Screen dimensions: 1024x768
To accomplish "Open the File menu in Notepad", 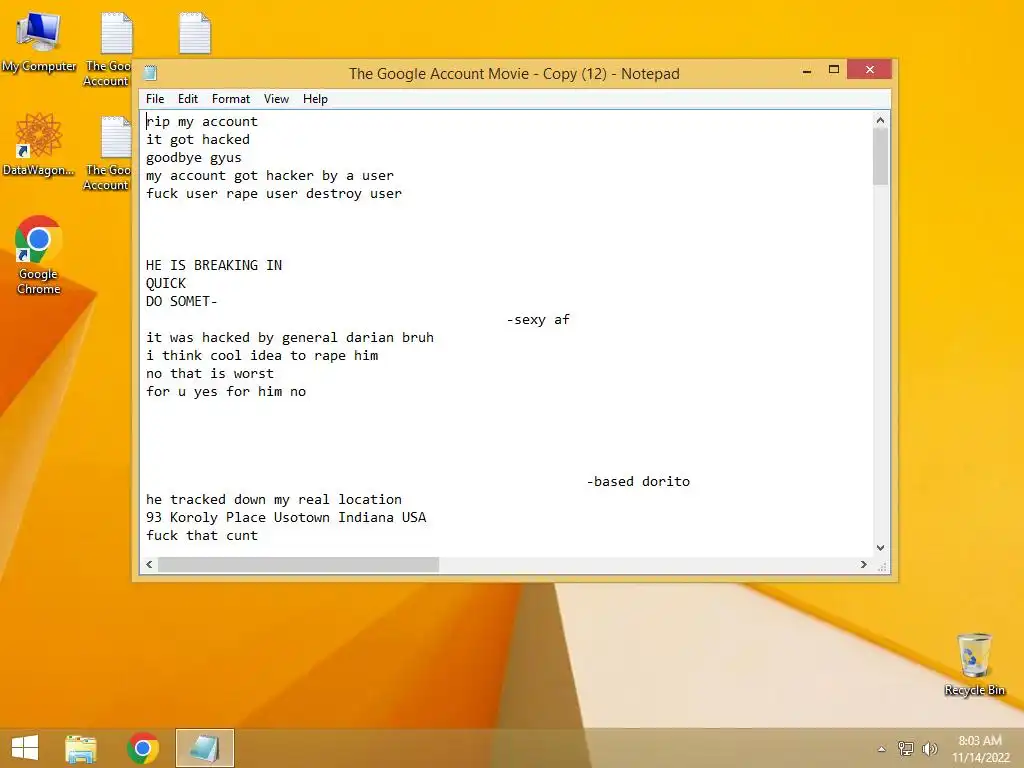I will pyautogui.click(x=155, y=99).
